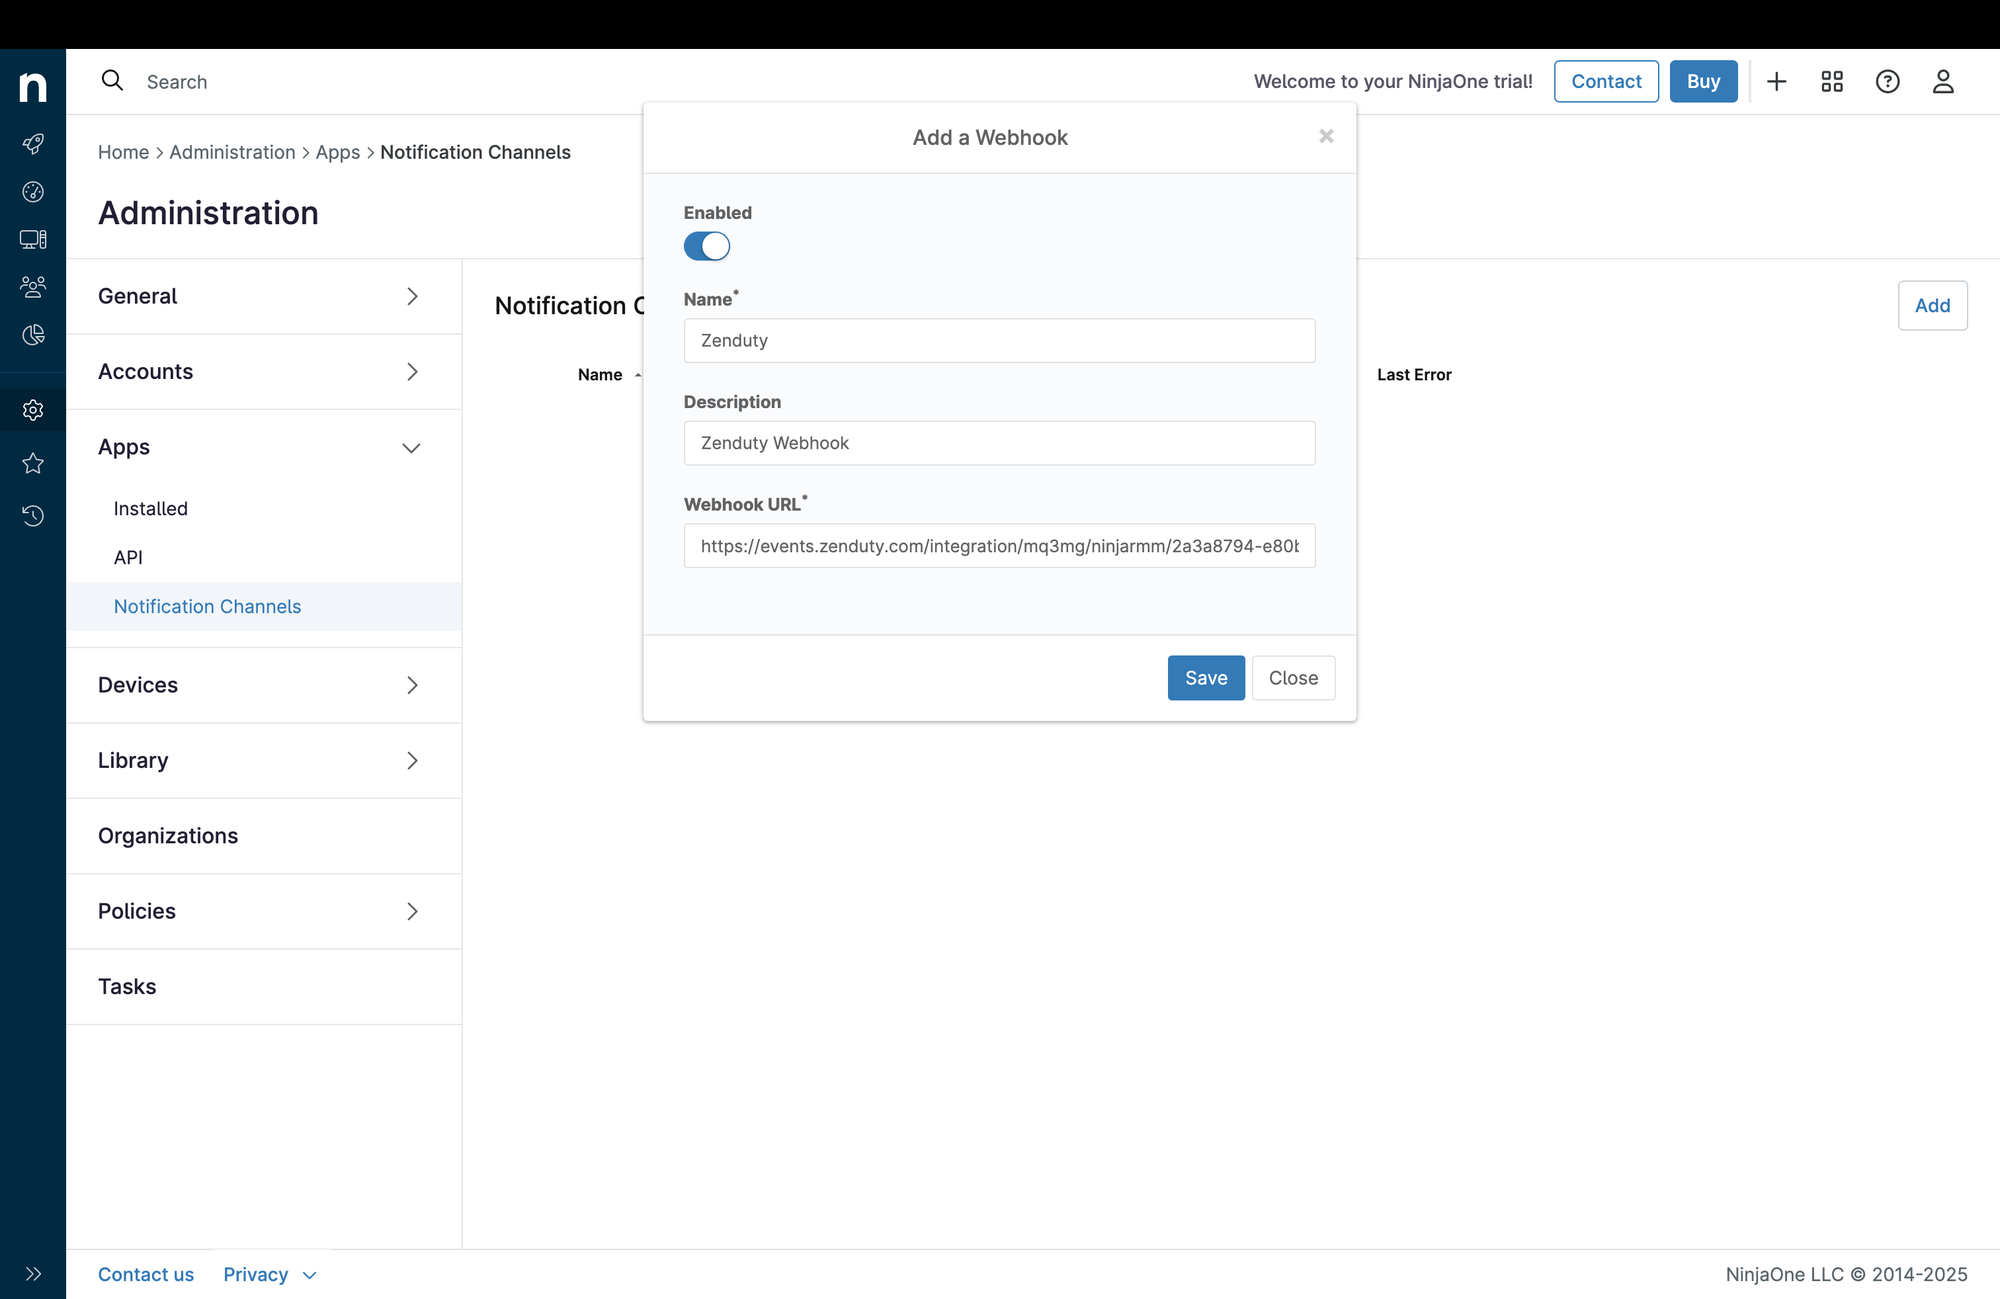Open the devices monitor sidebar icon
Viewport: 2000px width, 1299px height.
pyautogui.click(x=33, y=240)
